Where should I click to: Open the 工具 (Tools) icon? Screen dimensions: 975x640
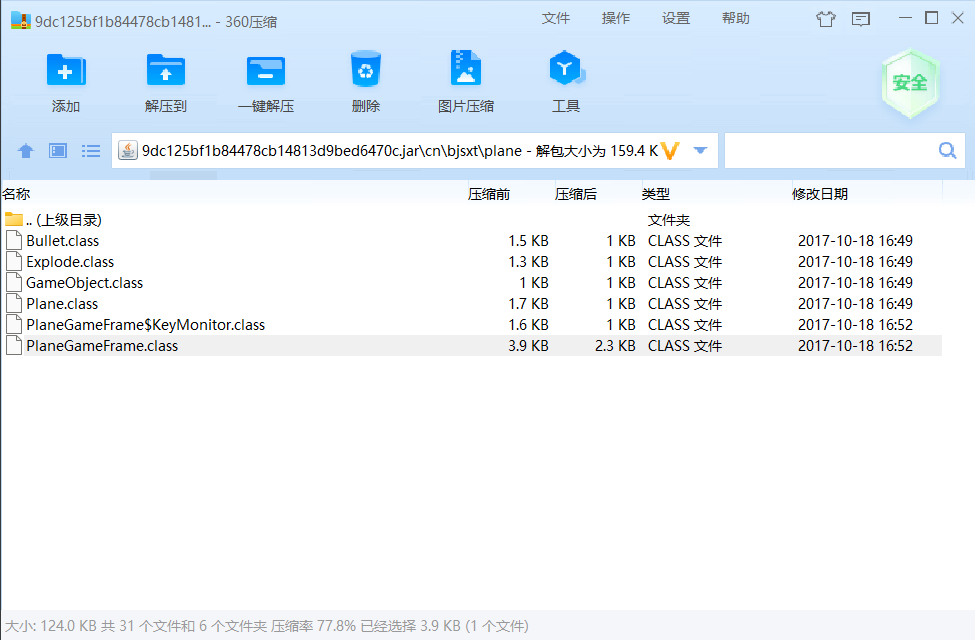click(x=566, y=68)
